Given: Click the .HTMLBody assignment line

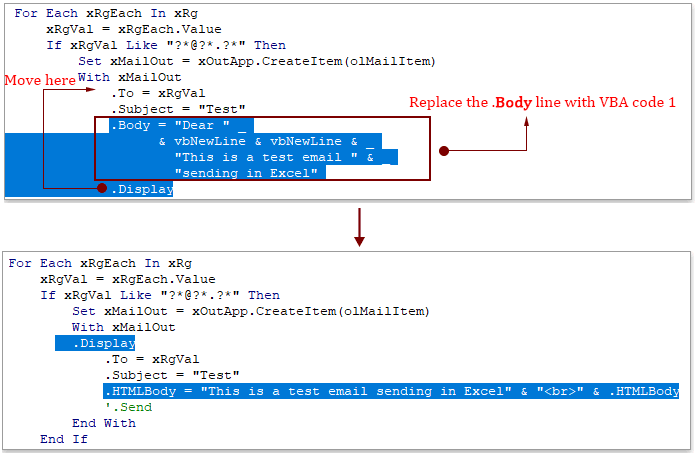Looking at the screenshot, I should 391,391.
